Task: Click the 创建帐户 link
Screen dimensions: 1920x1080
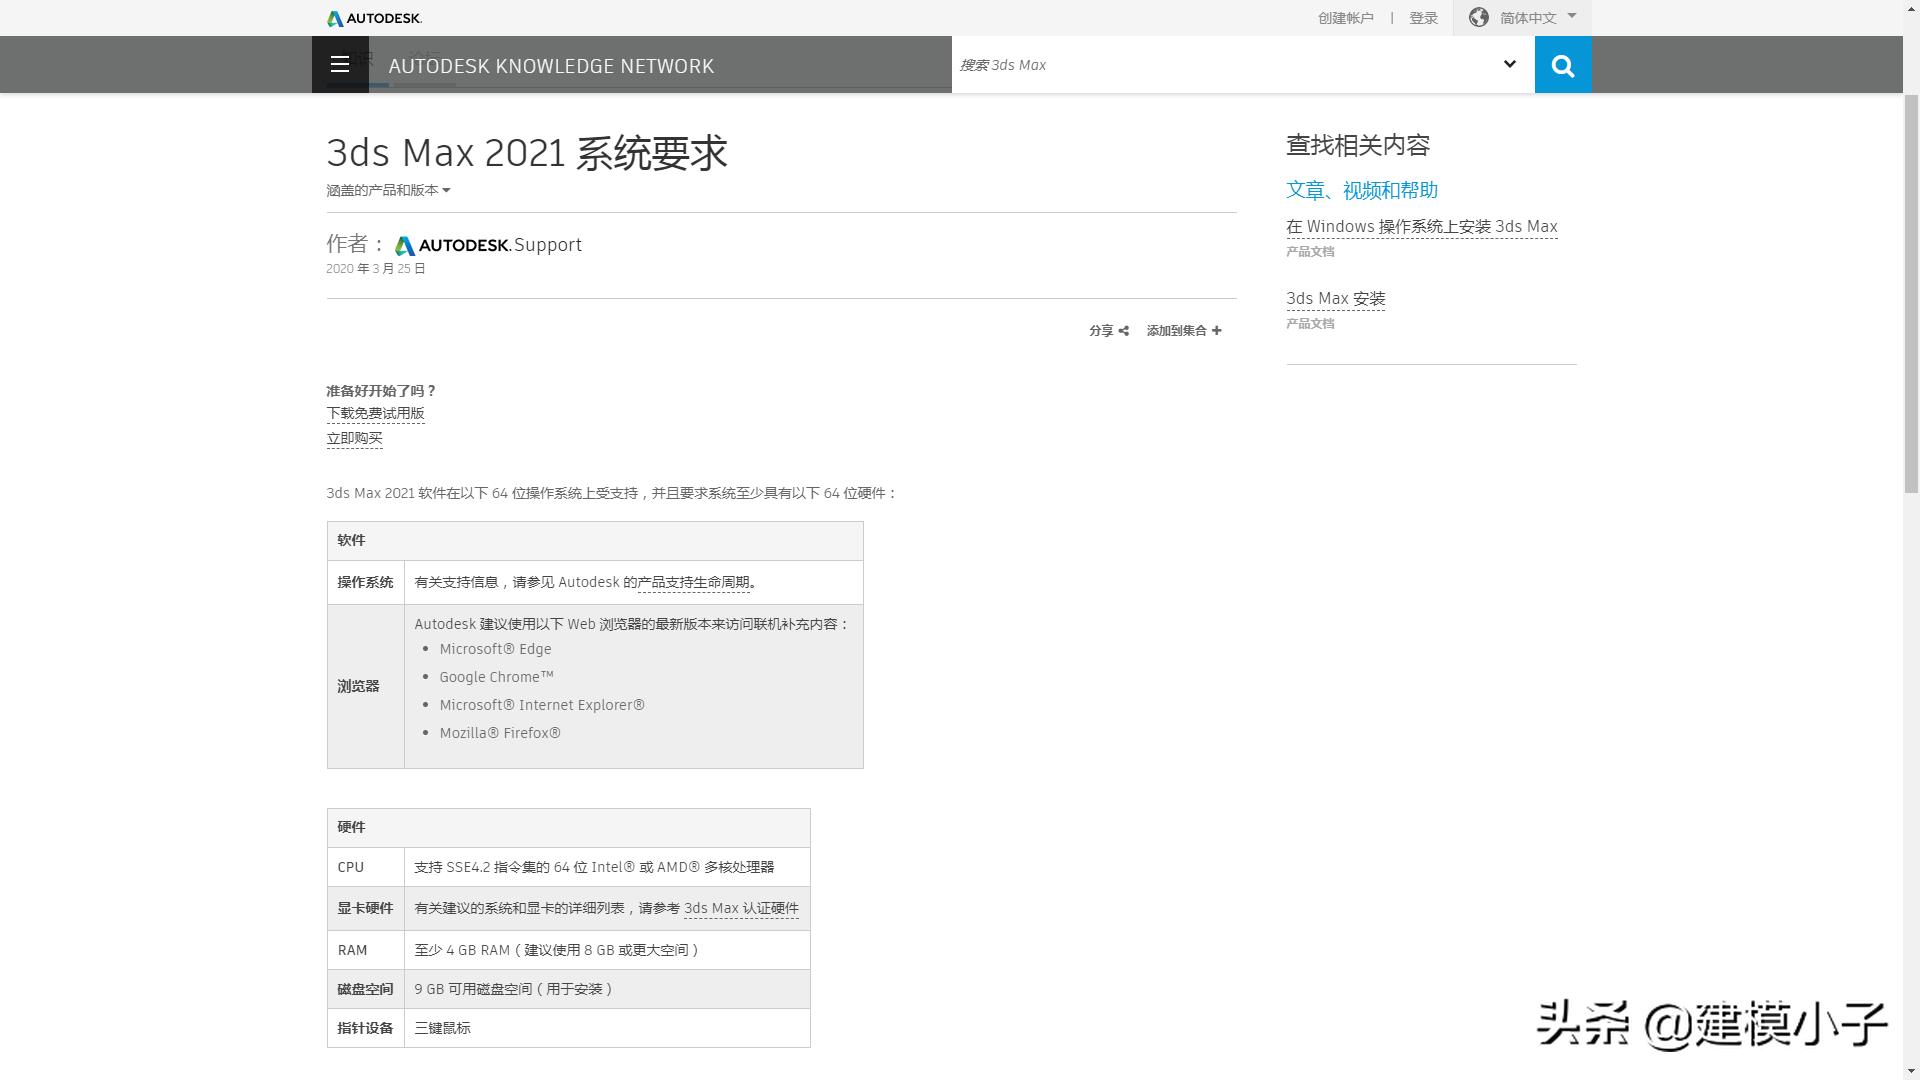Action: [x=1344, y=17]
